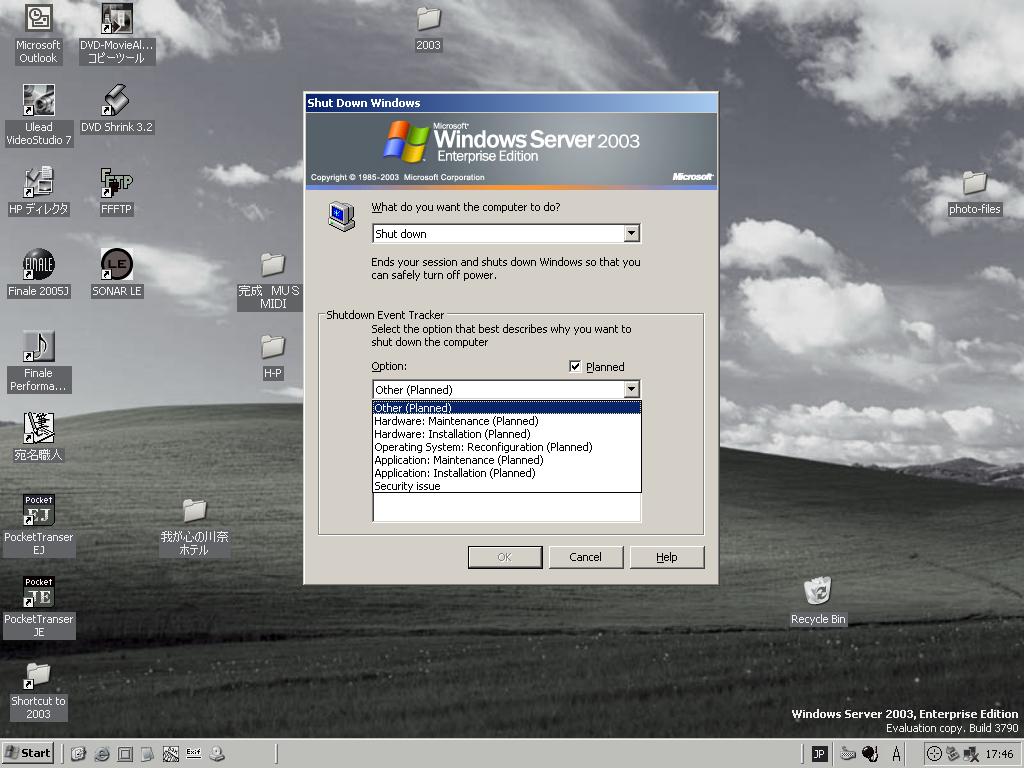Open the Shortcut to 2003 desktop icon
The height and width of the screenshot is (768, 1024).
click(x=38, y=691)
